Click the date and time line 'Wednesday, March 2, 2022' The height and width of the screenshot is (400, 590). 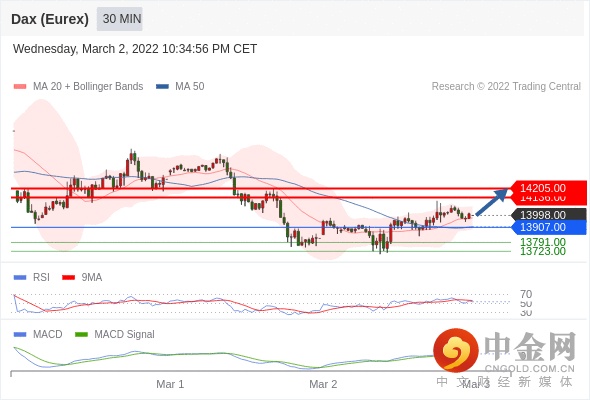pyautogui.click(x=135, y=49)
